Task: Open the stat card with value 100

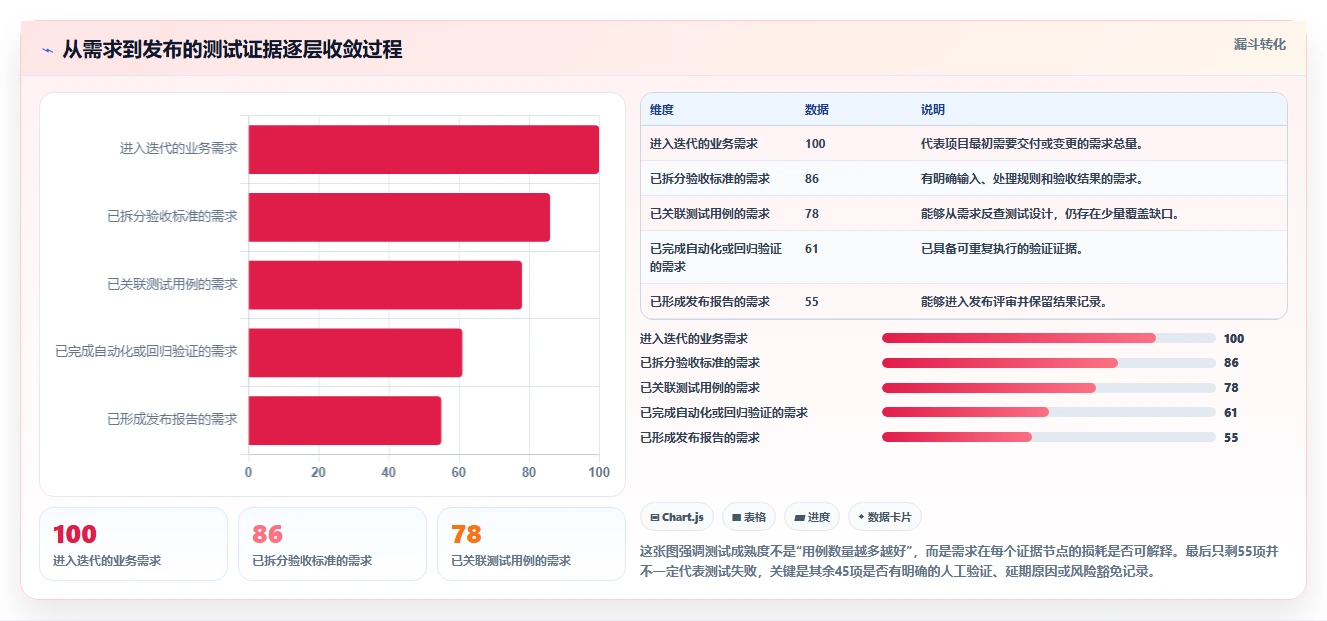Action: 133,544
